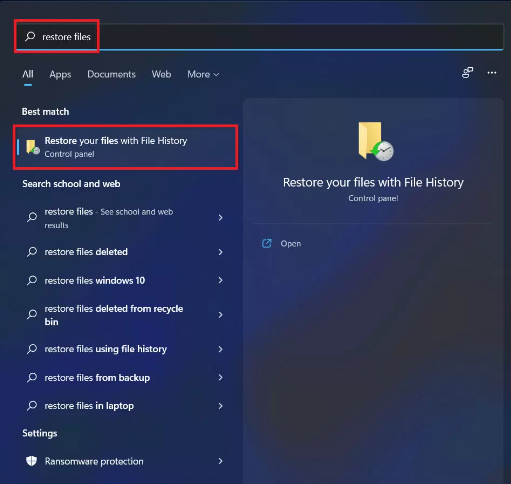511x484 pixels.
Task: Click search icon beside 'using file history'
Action: tap(32, 349)
